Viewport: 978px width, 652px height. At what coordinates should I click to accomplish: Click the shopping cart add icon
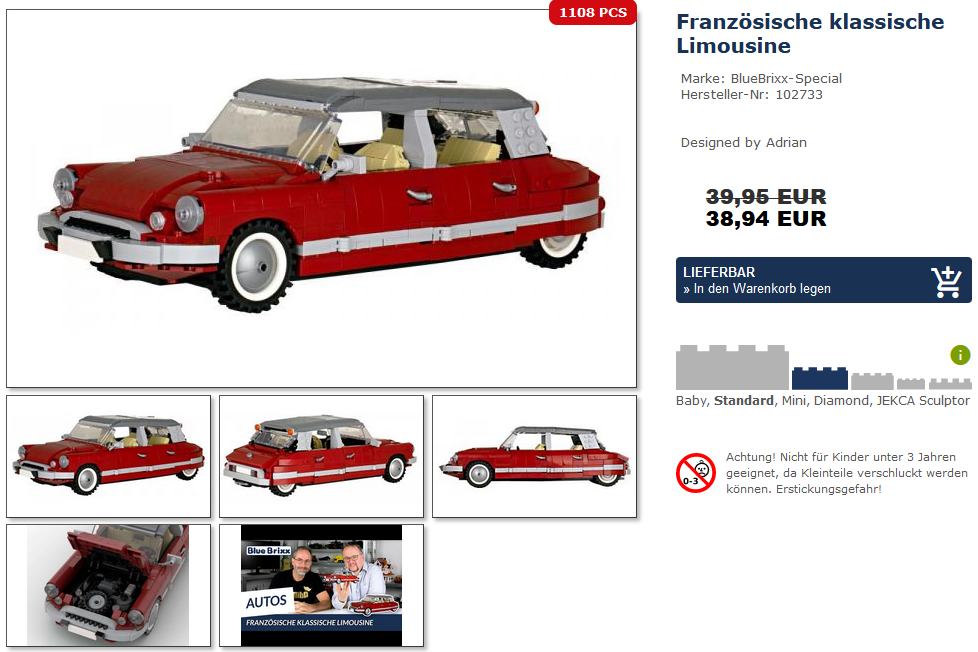pyautogui.click(x=946, y=282)
